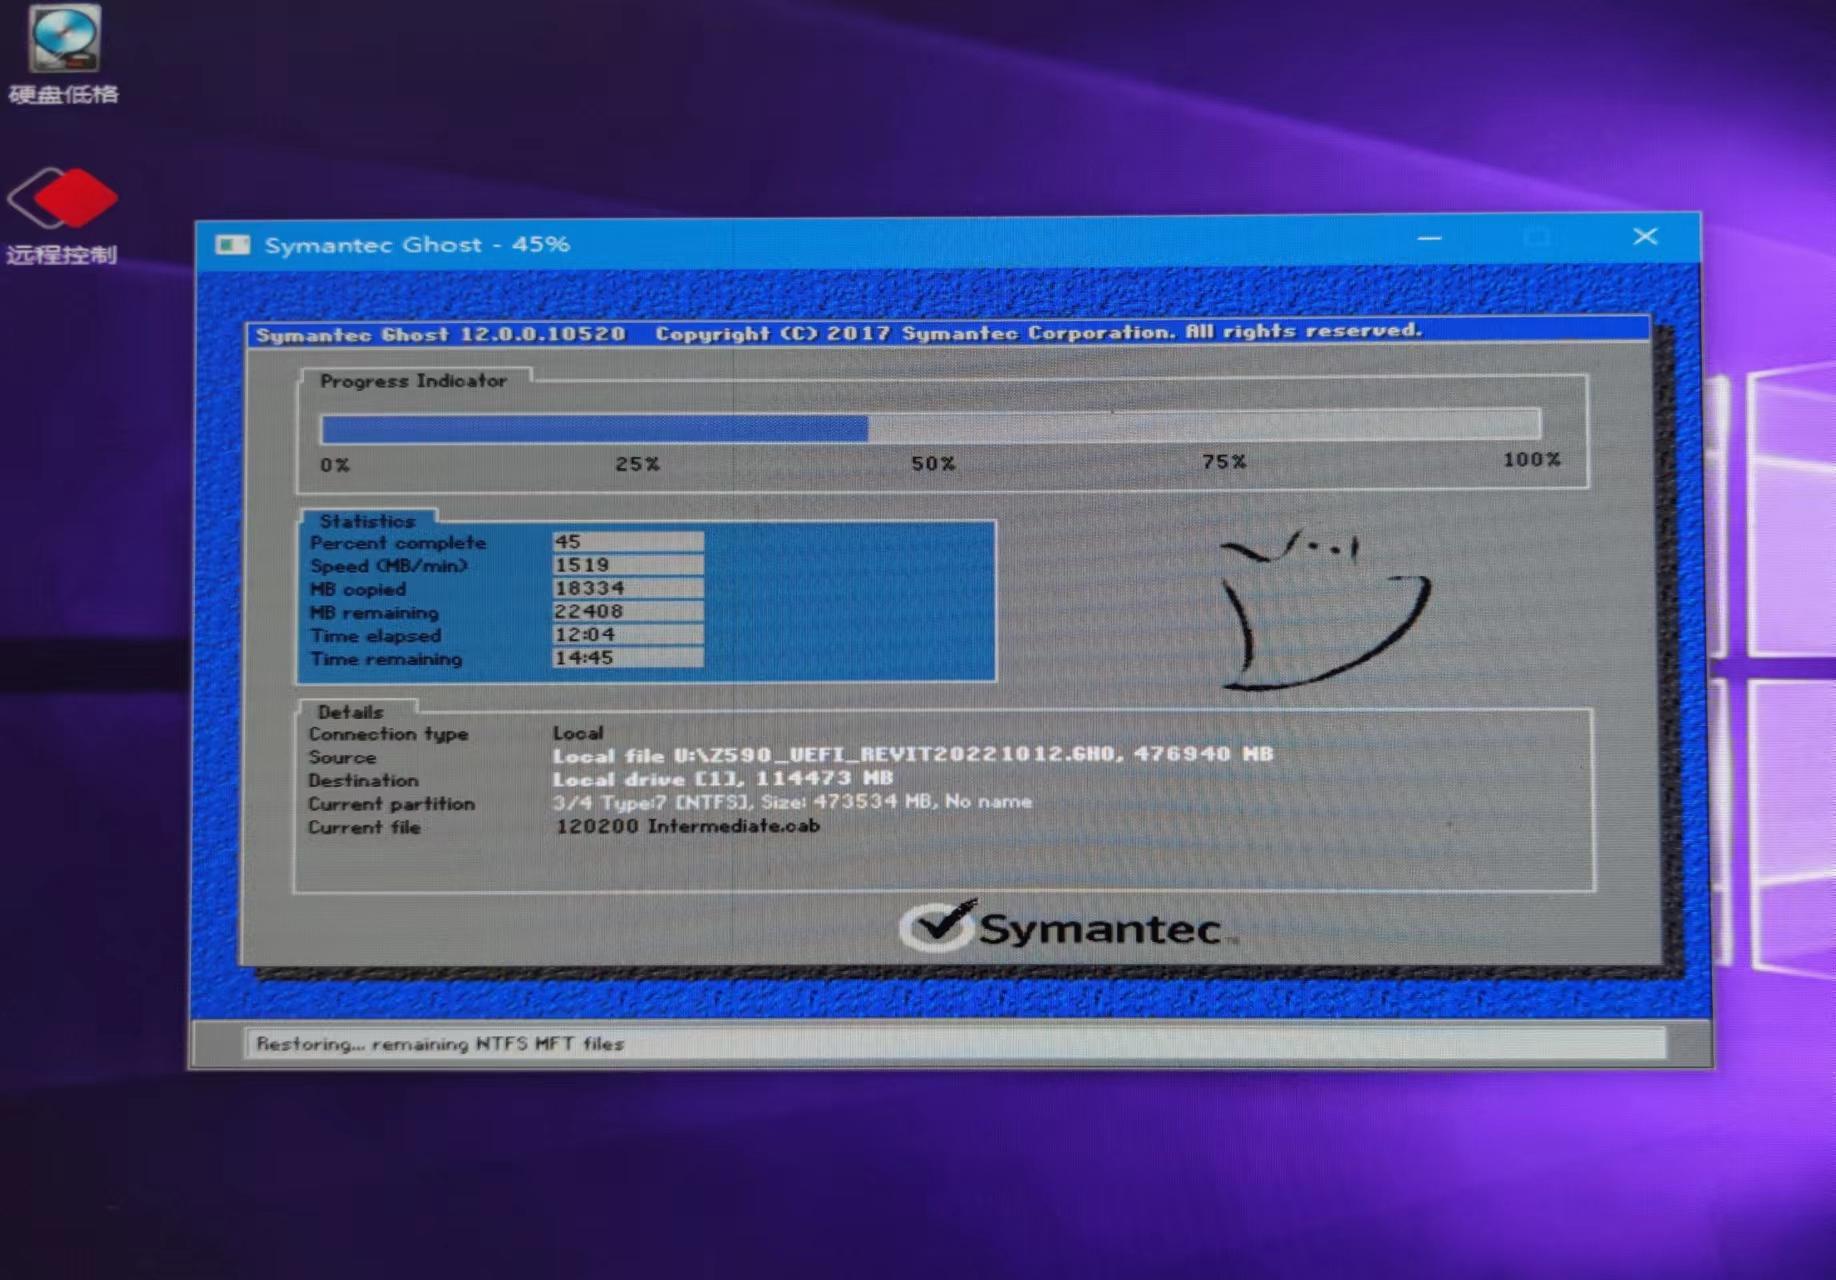Click the Statistics group label

(x=367, y=521)
